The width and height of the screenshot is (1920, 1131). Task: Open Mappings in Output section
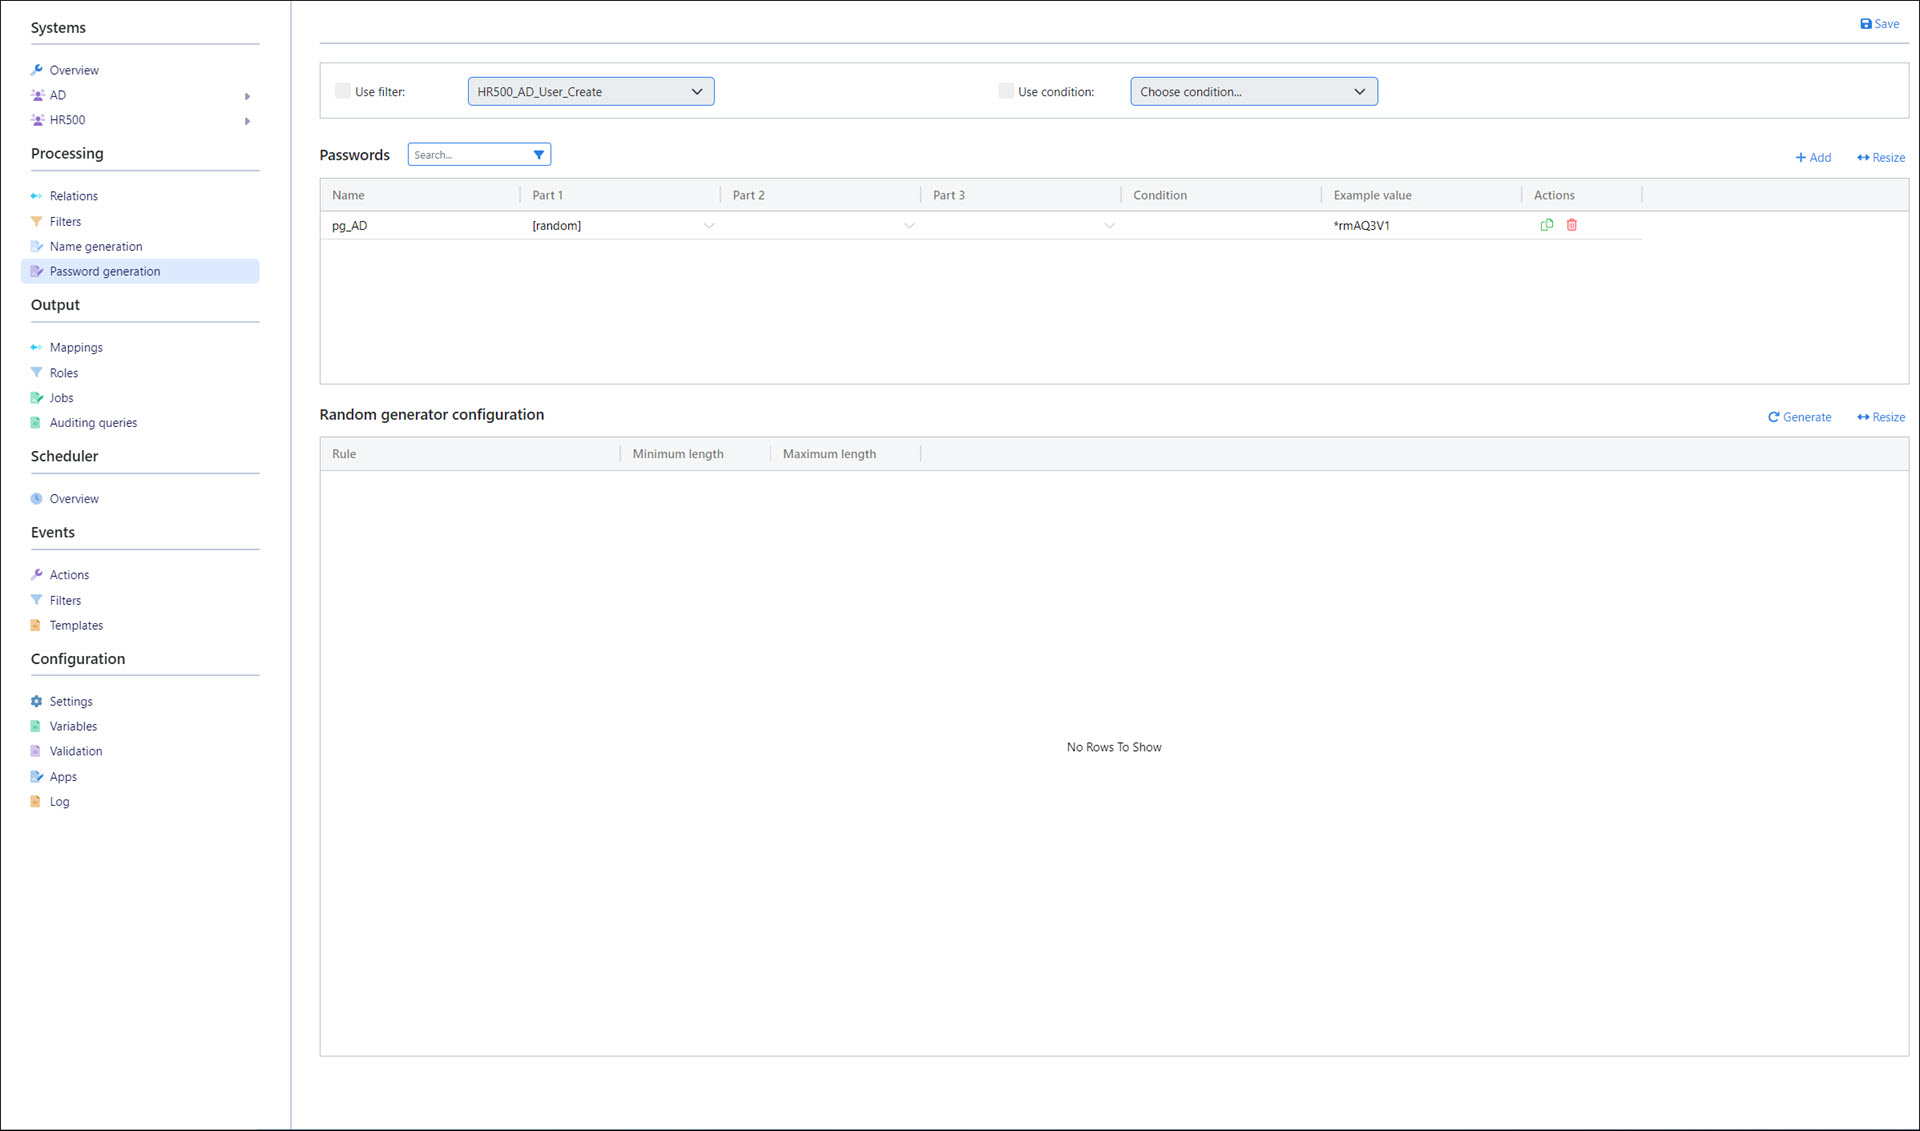76,347
